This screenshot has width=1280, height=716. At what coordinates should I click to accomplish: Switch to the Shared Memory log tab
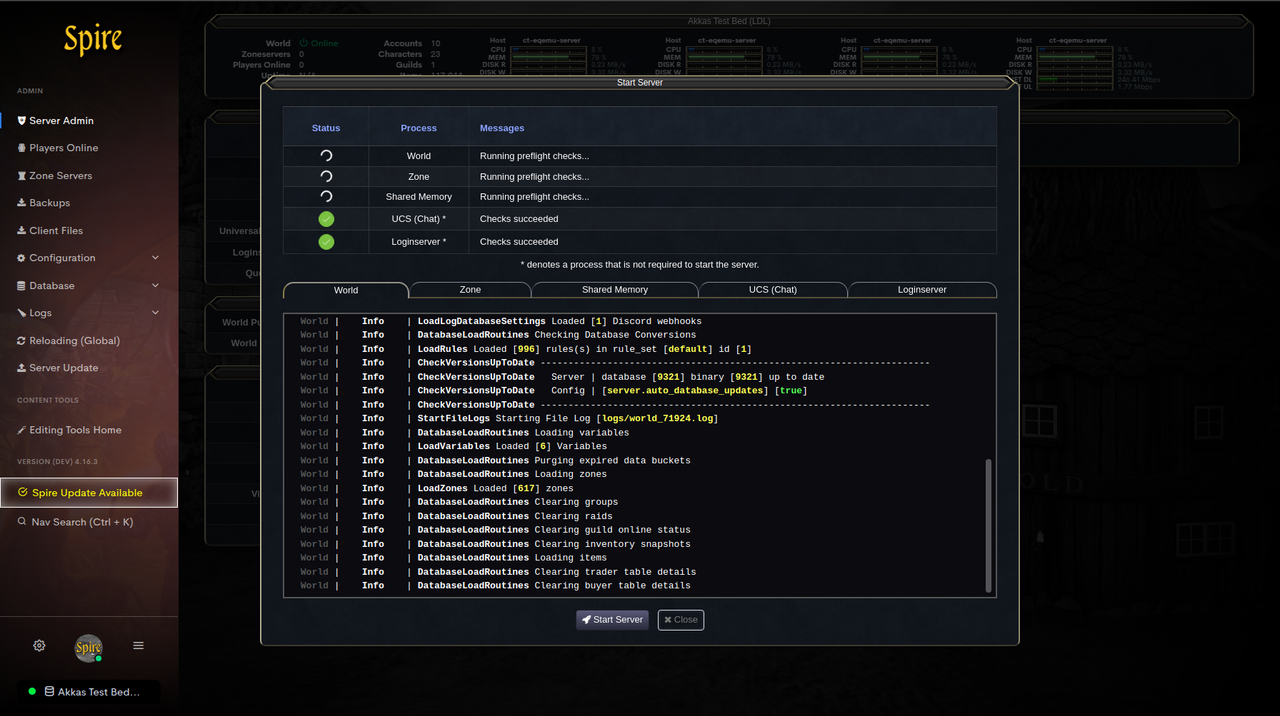point(615,290)
